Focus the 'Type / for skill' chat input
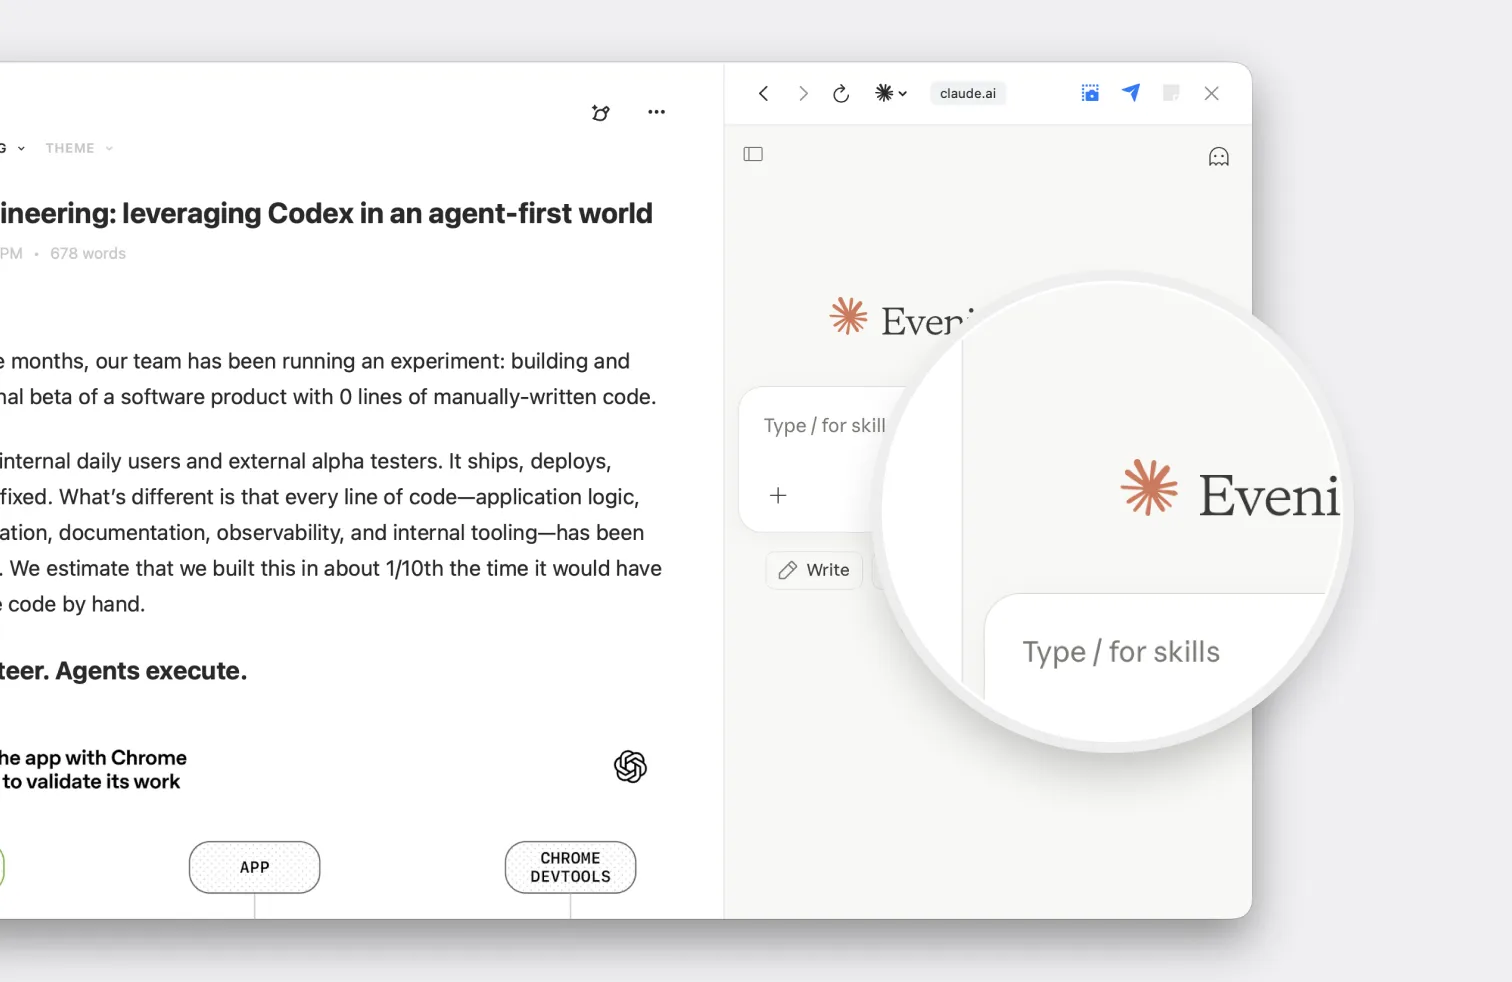 824,426
